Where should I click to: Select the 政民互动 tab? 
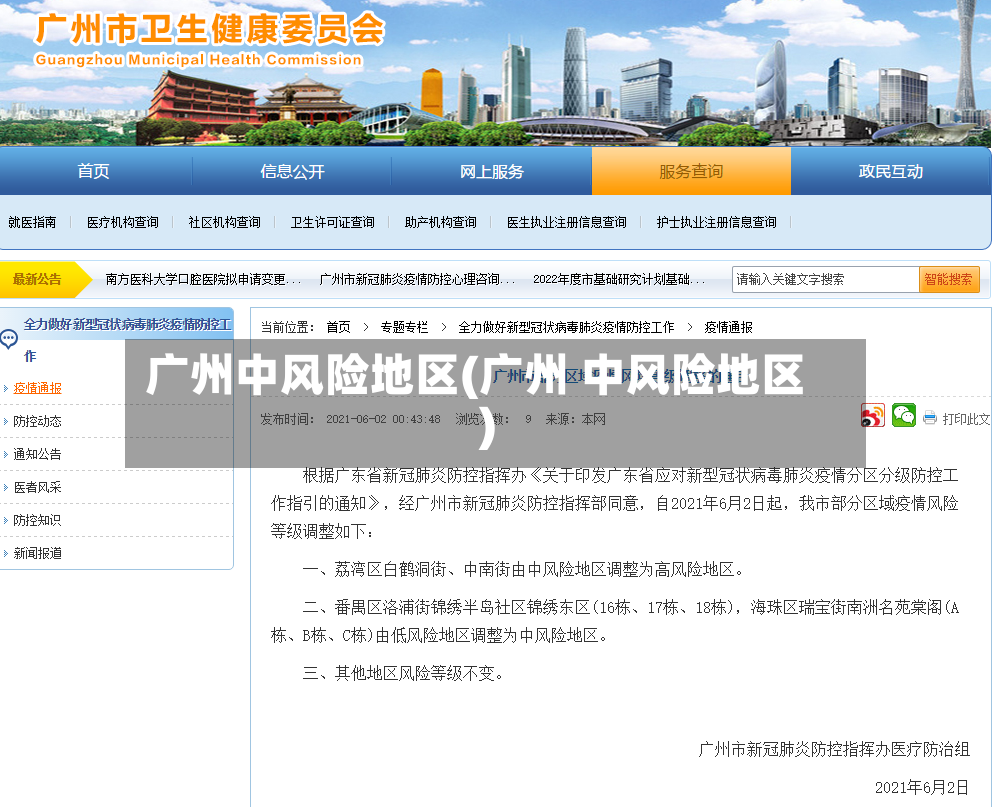pyautogui.click(x=890, y=171)
